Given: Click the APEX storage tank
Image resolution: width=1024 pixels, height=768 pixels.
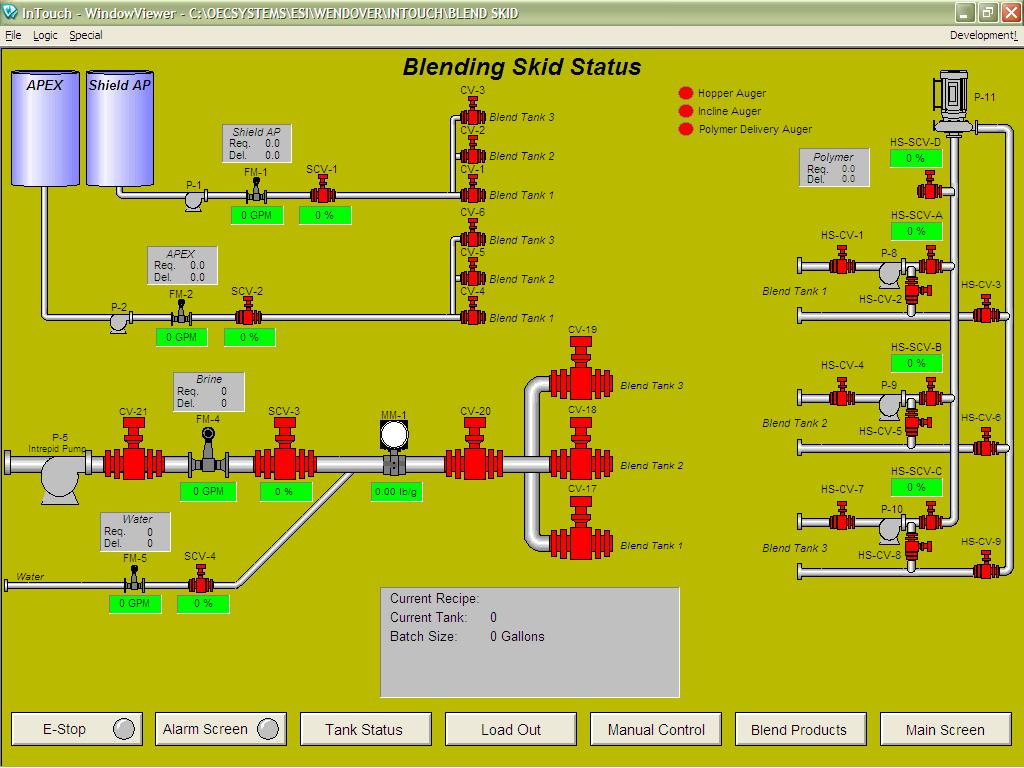Looking at the screenshot, I should click(x=44, y=130).
